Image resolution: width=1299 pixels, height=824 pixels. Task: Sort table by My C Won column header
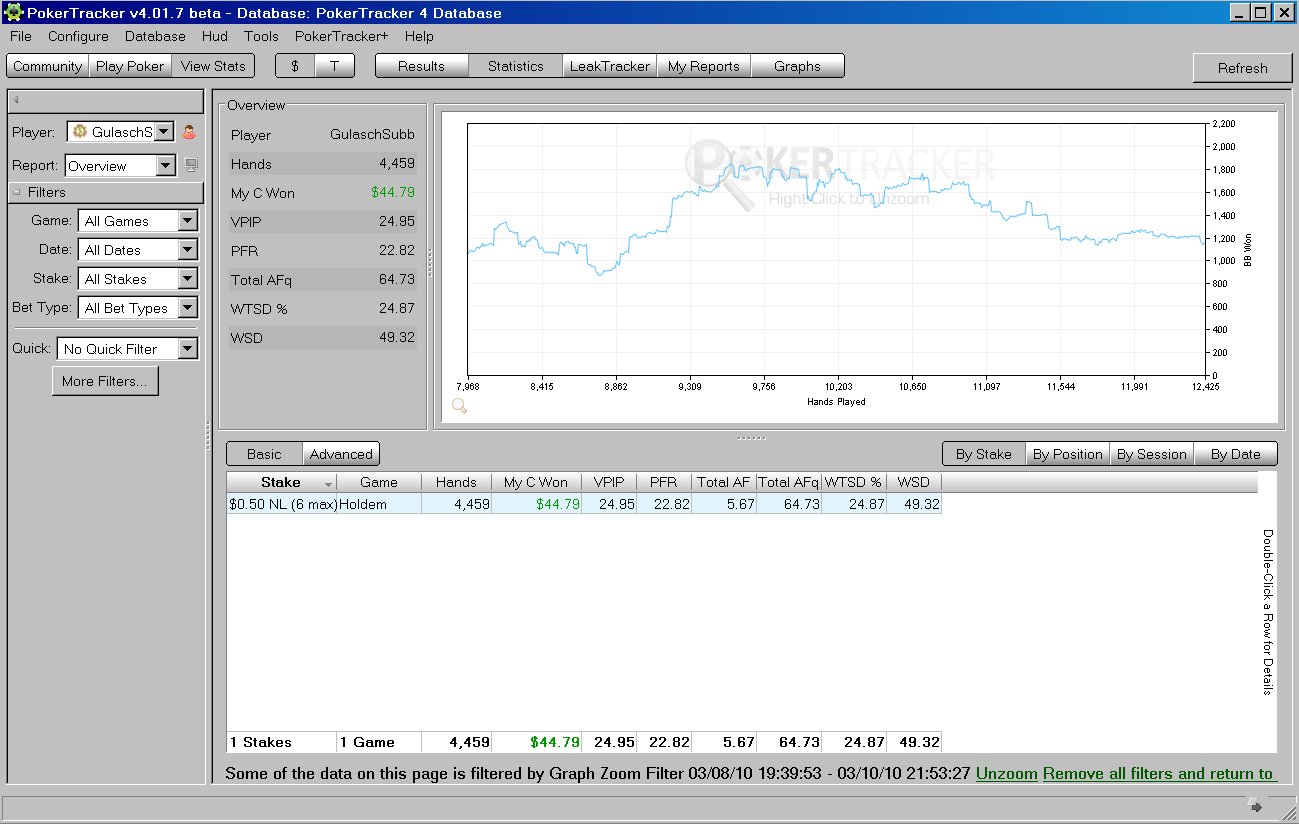[536, 482]
